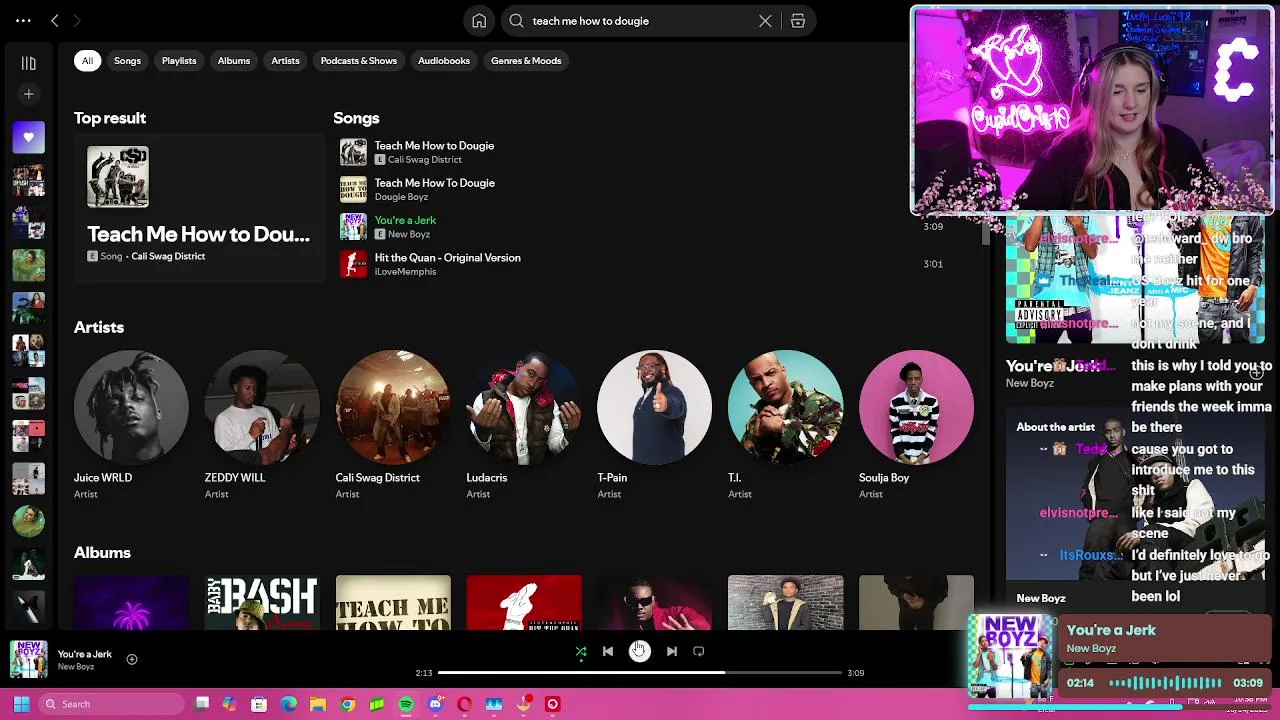Open You're a Jerk title in player bar

point(85,654)
